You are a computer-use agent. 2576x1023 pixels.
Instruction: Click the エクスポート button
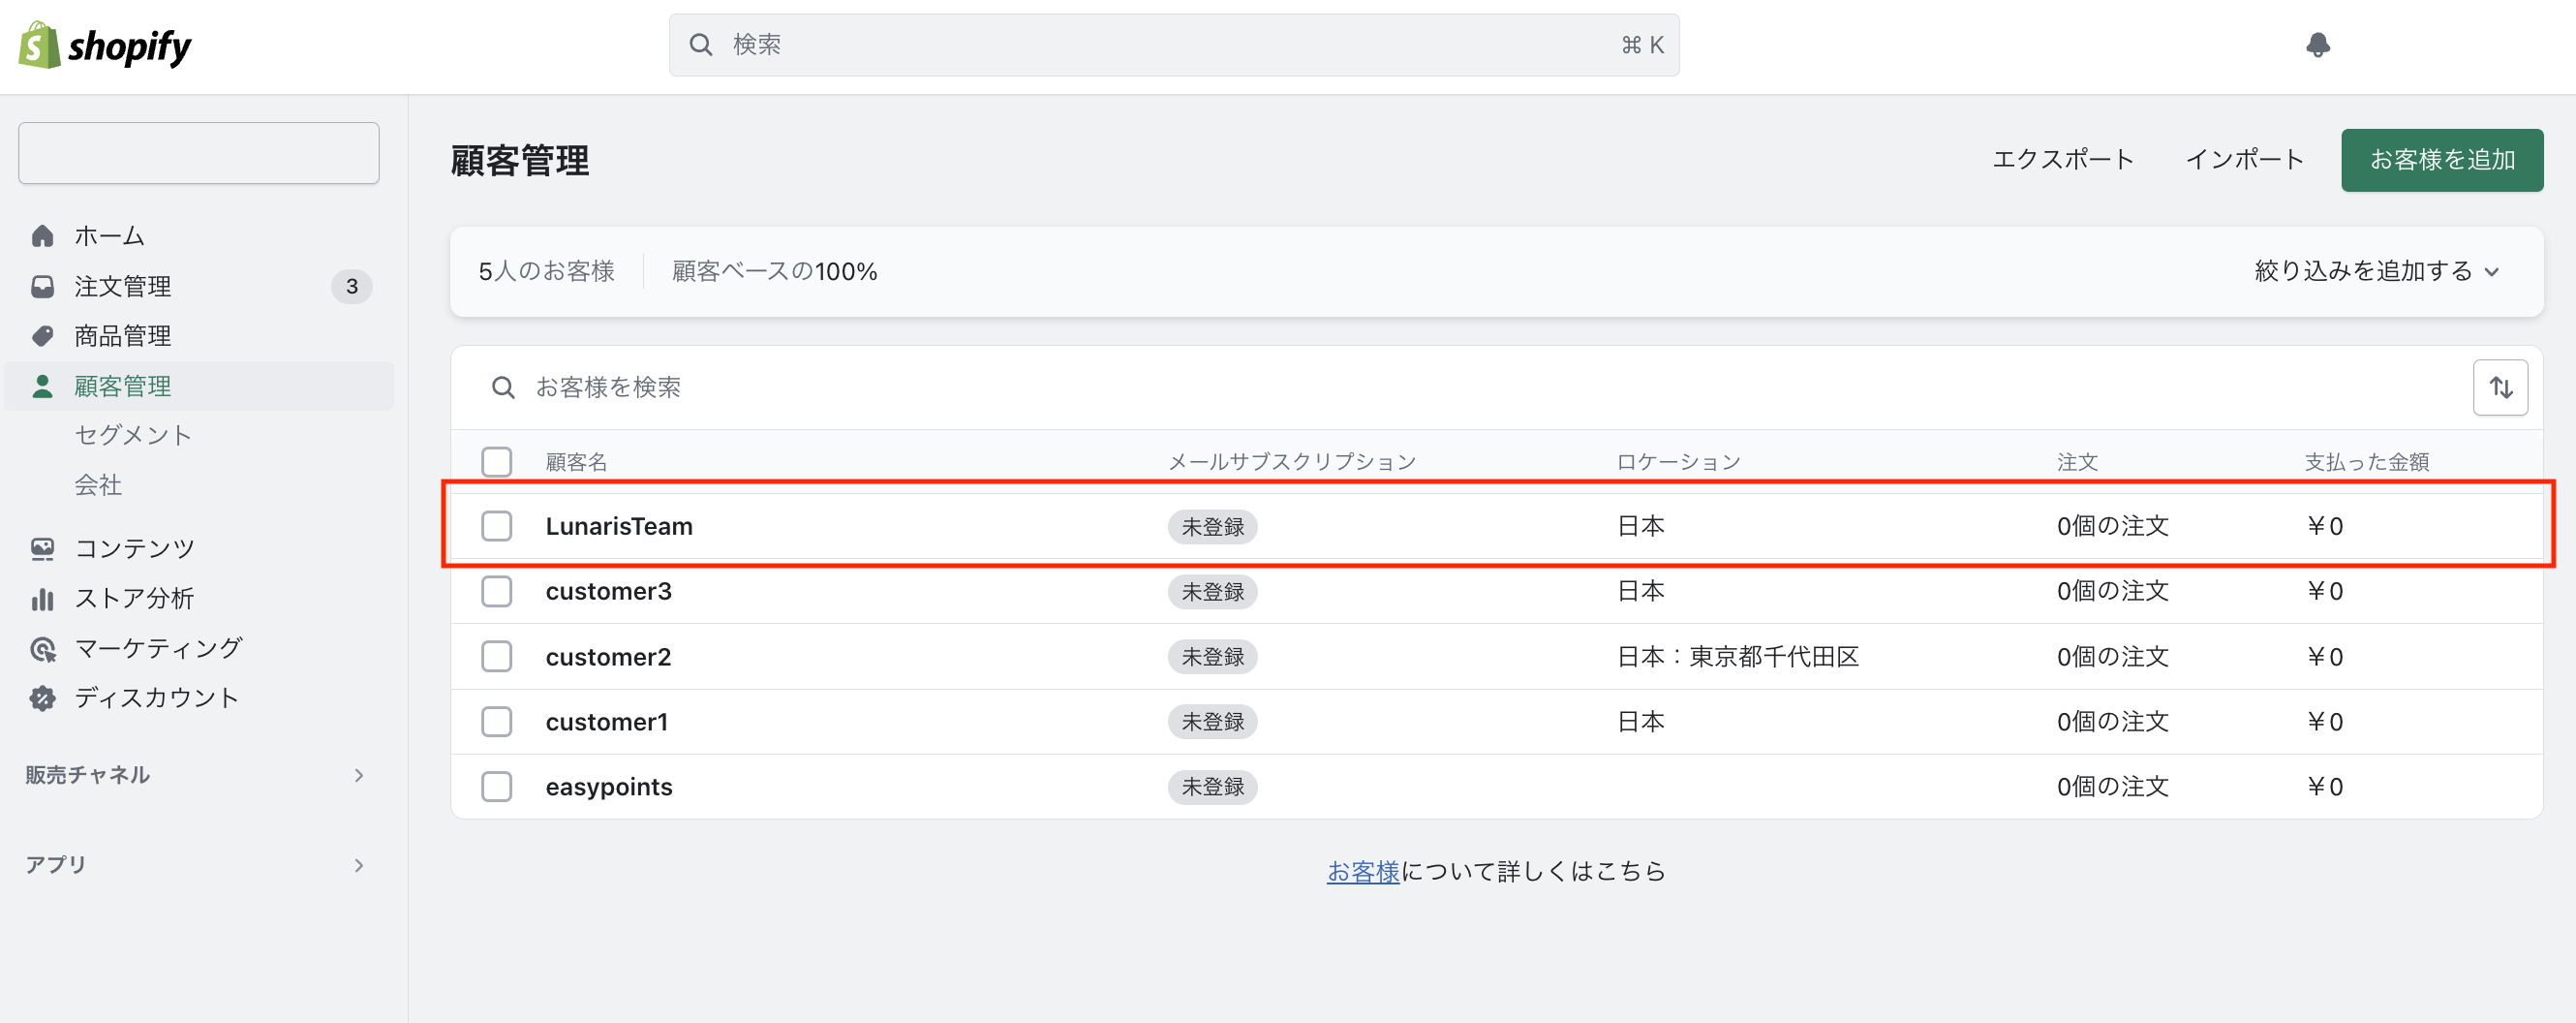point(2062,160)
